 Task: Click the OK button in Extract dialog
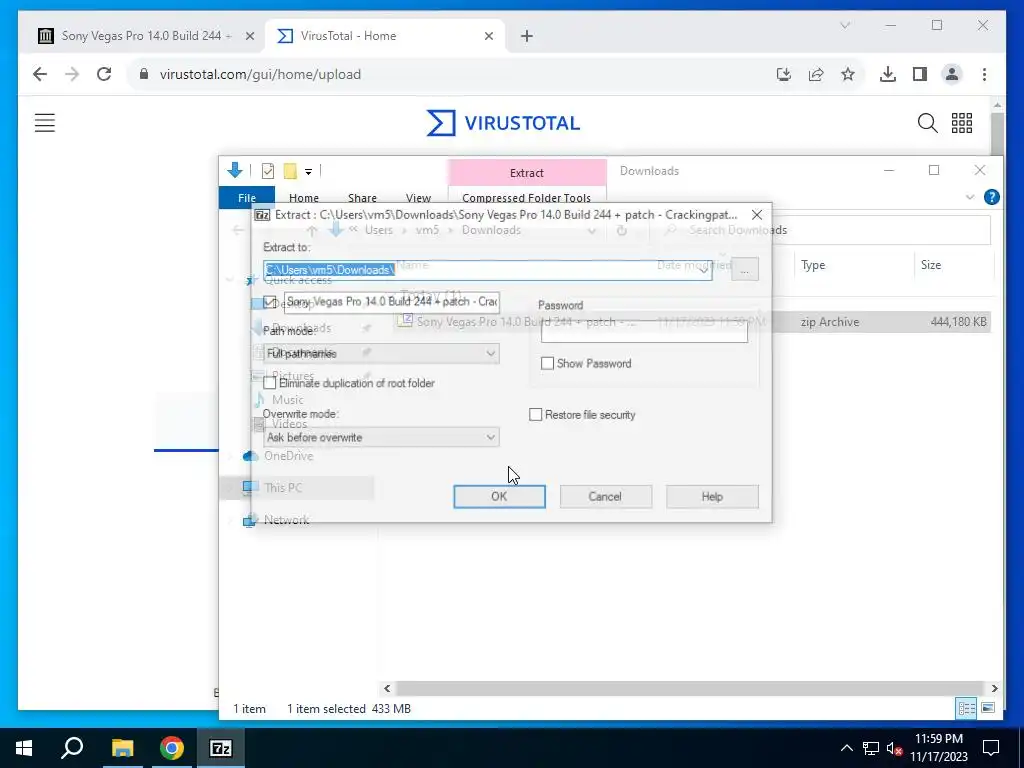point(499,496)
